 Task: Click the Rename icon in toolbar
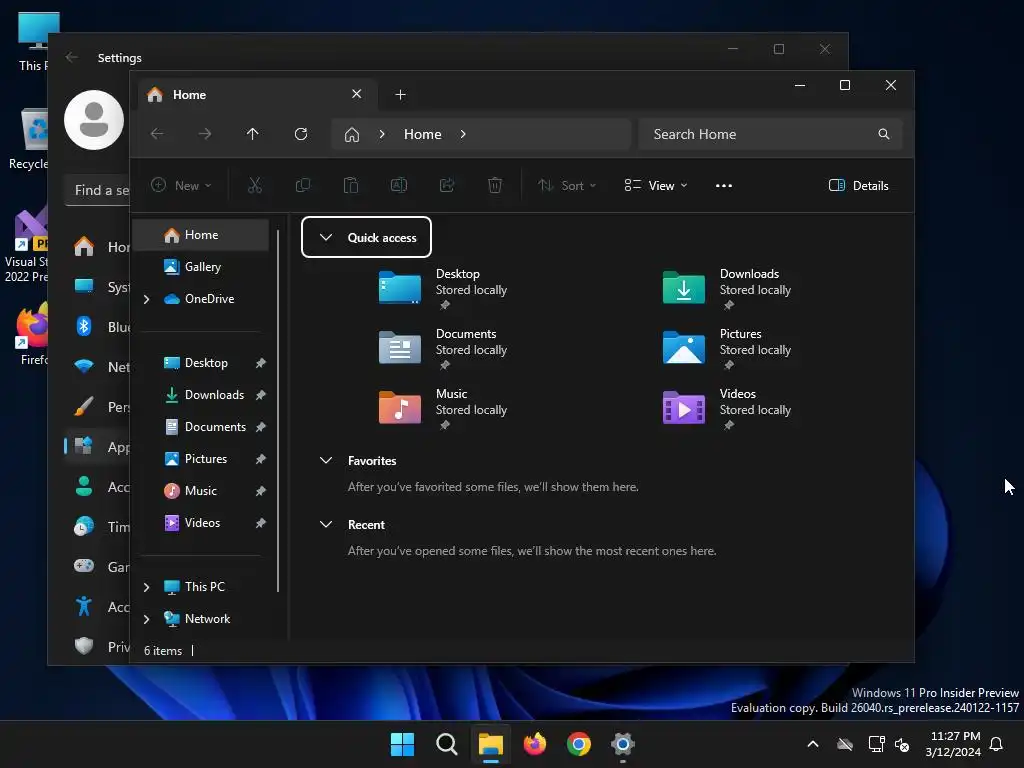click(399, 185)
